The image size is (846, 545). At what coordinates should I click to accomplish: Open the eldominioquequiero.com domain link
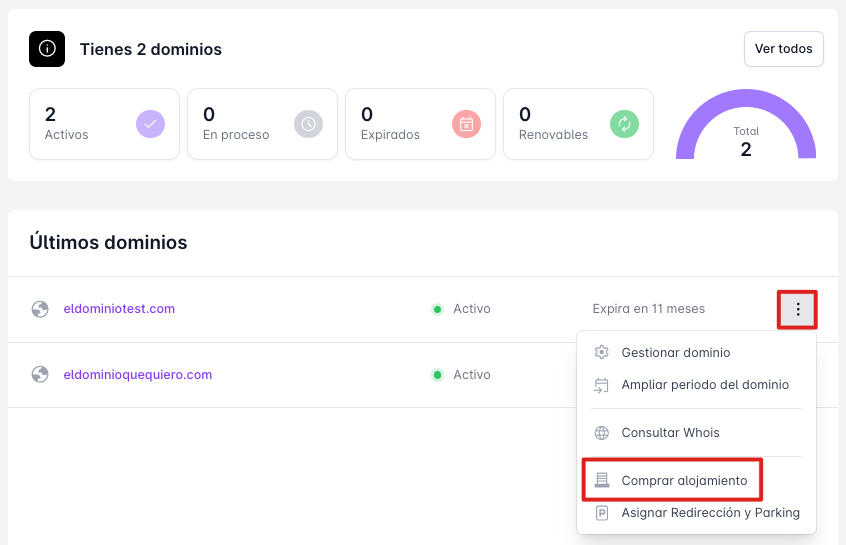(138, 375)
